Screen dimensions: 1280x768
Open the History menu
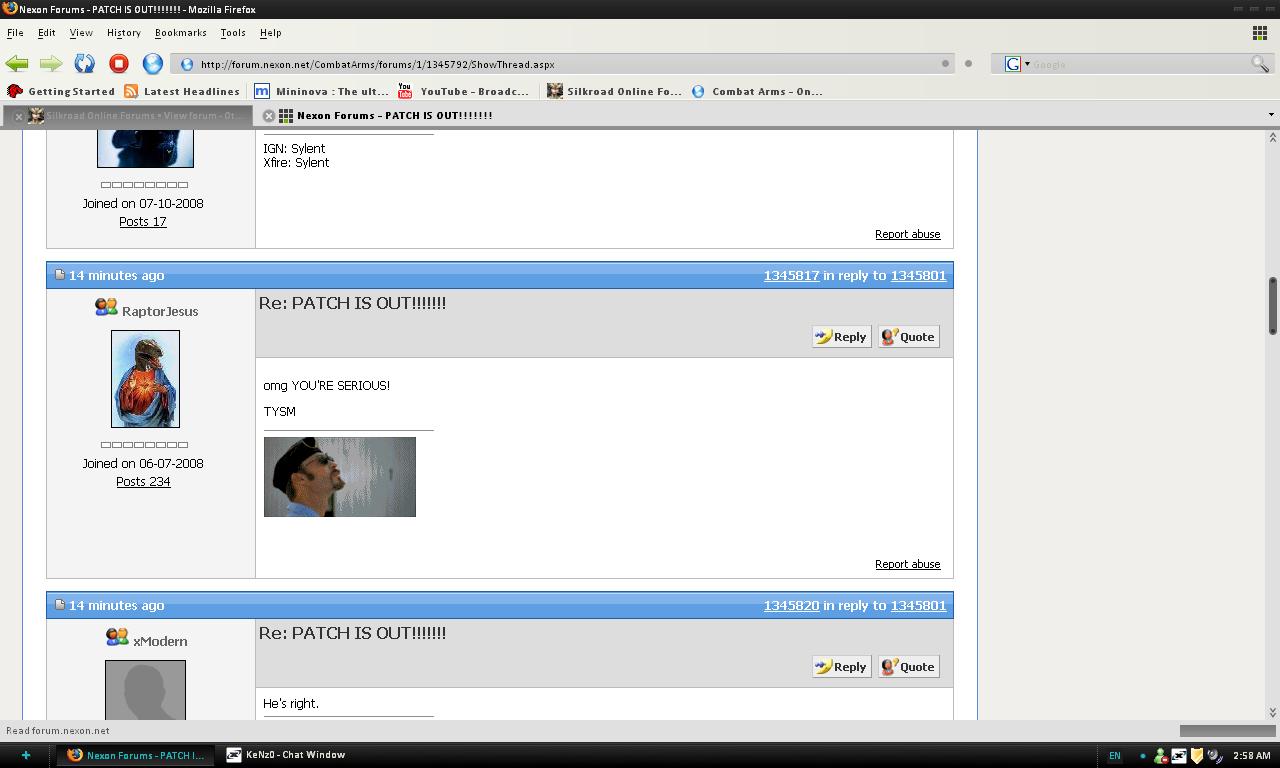(x=123, y=32)
